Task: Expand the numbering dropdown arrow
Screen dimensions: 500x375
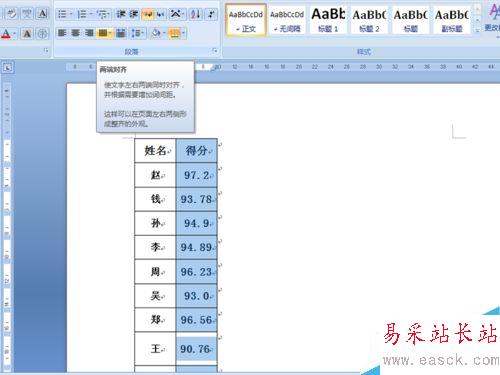Action: pyautogui.click(x=91, y=14)
